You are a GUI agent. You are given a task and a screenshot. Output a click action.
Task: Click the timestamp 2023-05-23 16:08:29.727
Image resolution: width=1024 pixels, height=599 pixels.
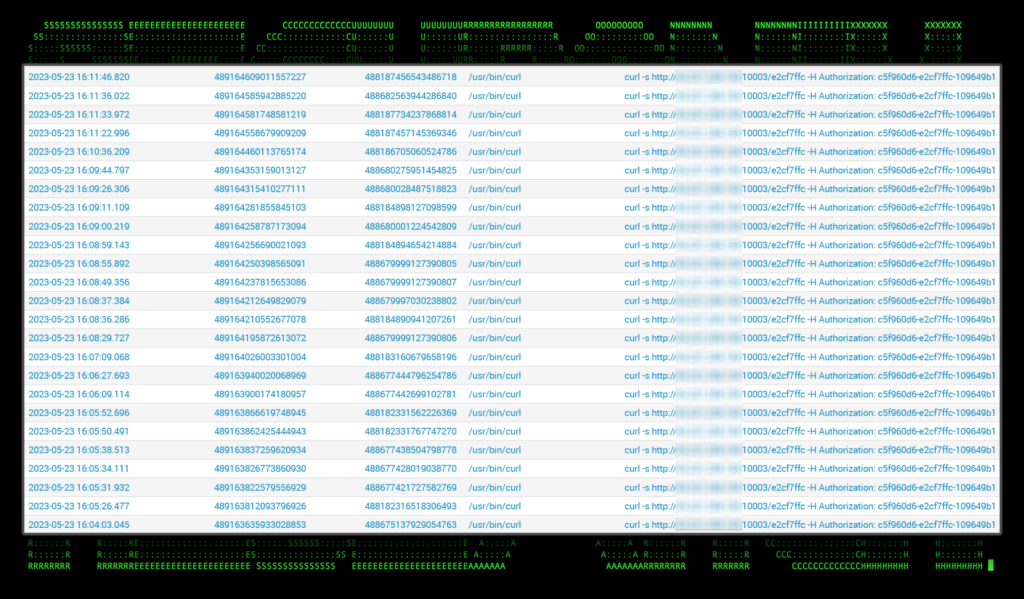(79, 339)
